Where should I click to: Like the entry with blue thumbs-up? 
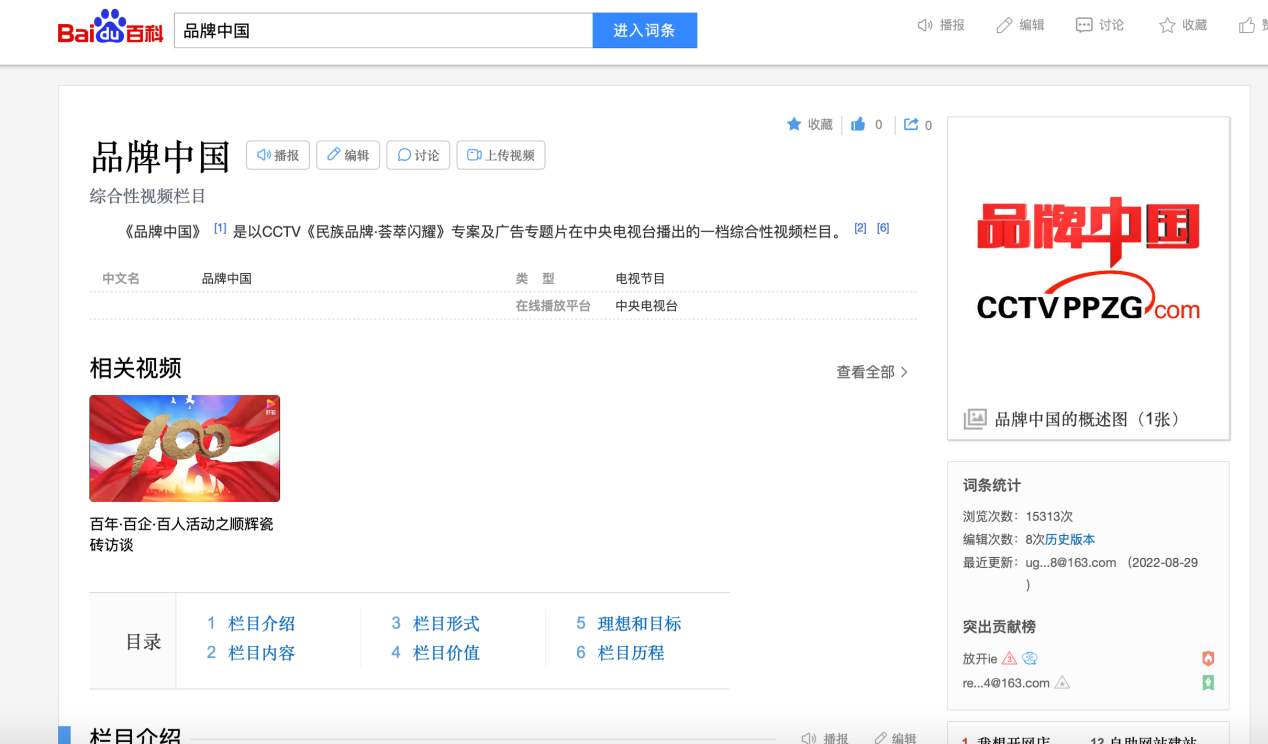(858, 124)
